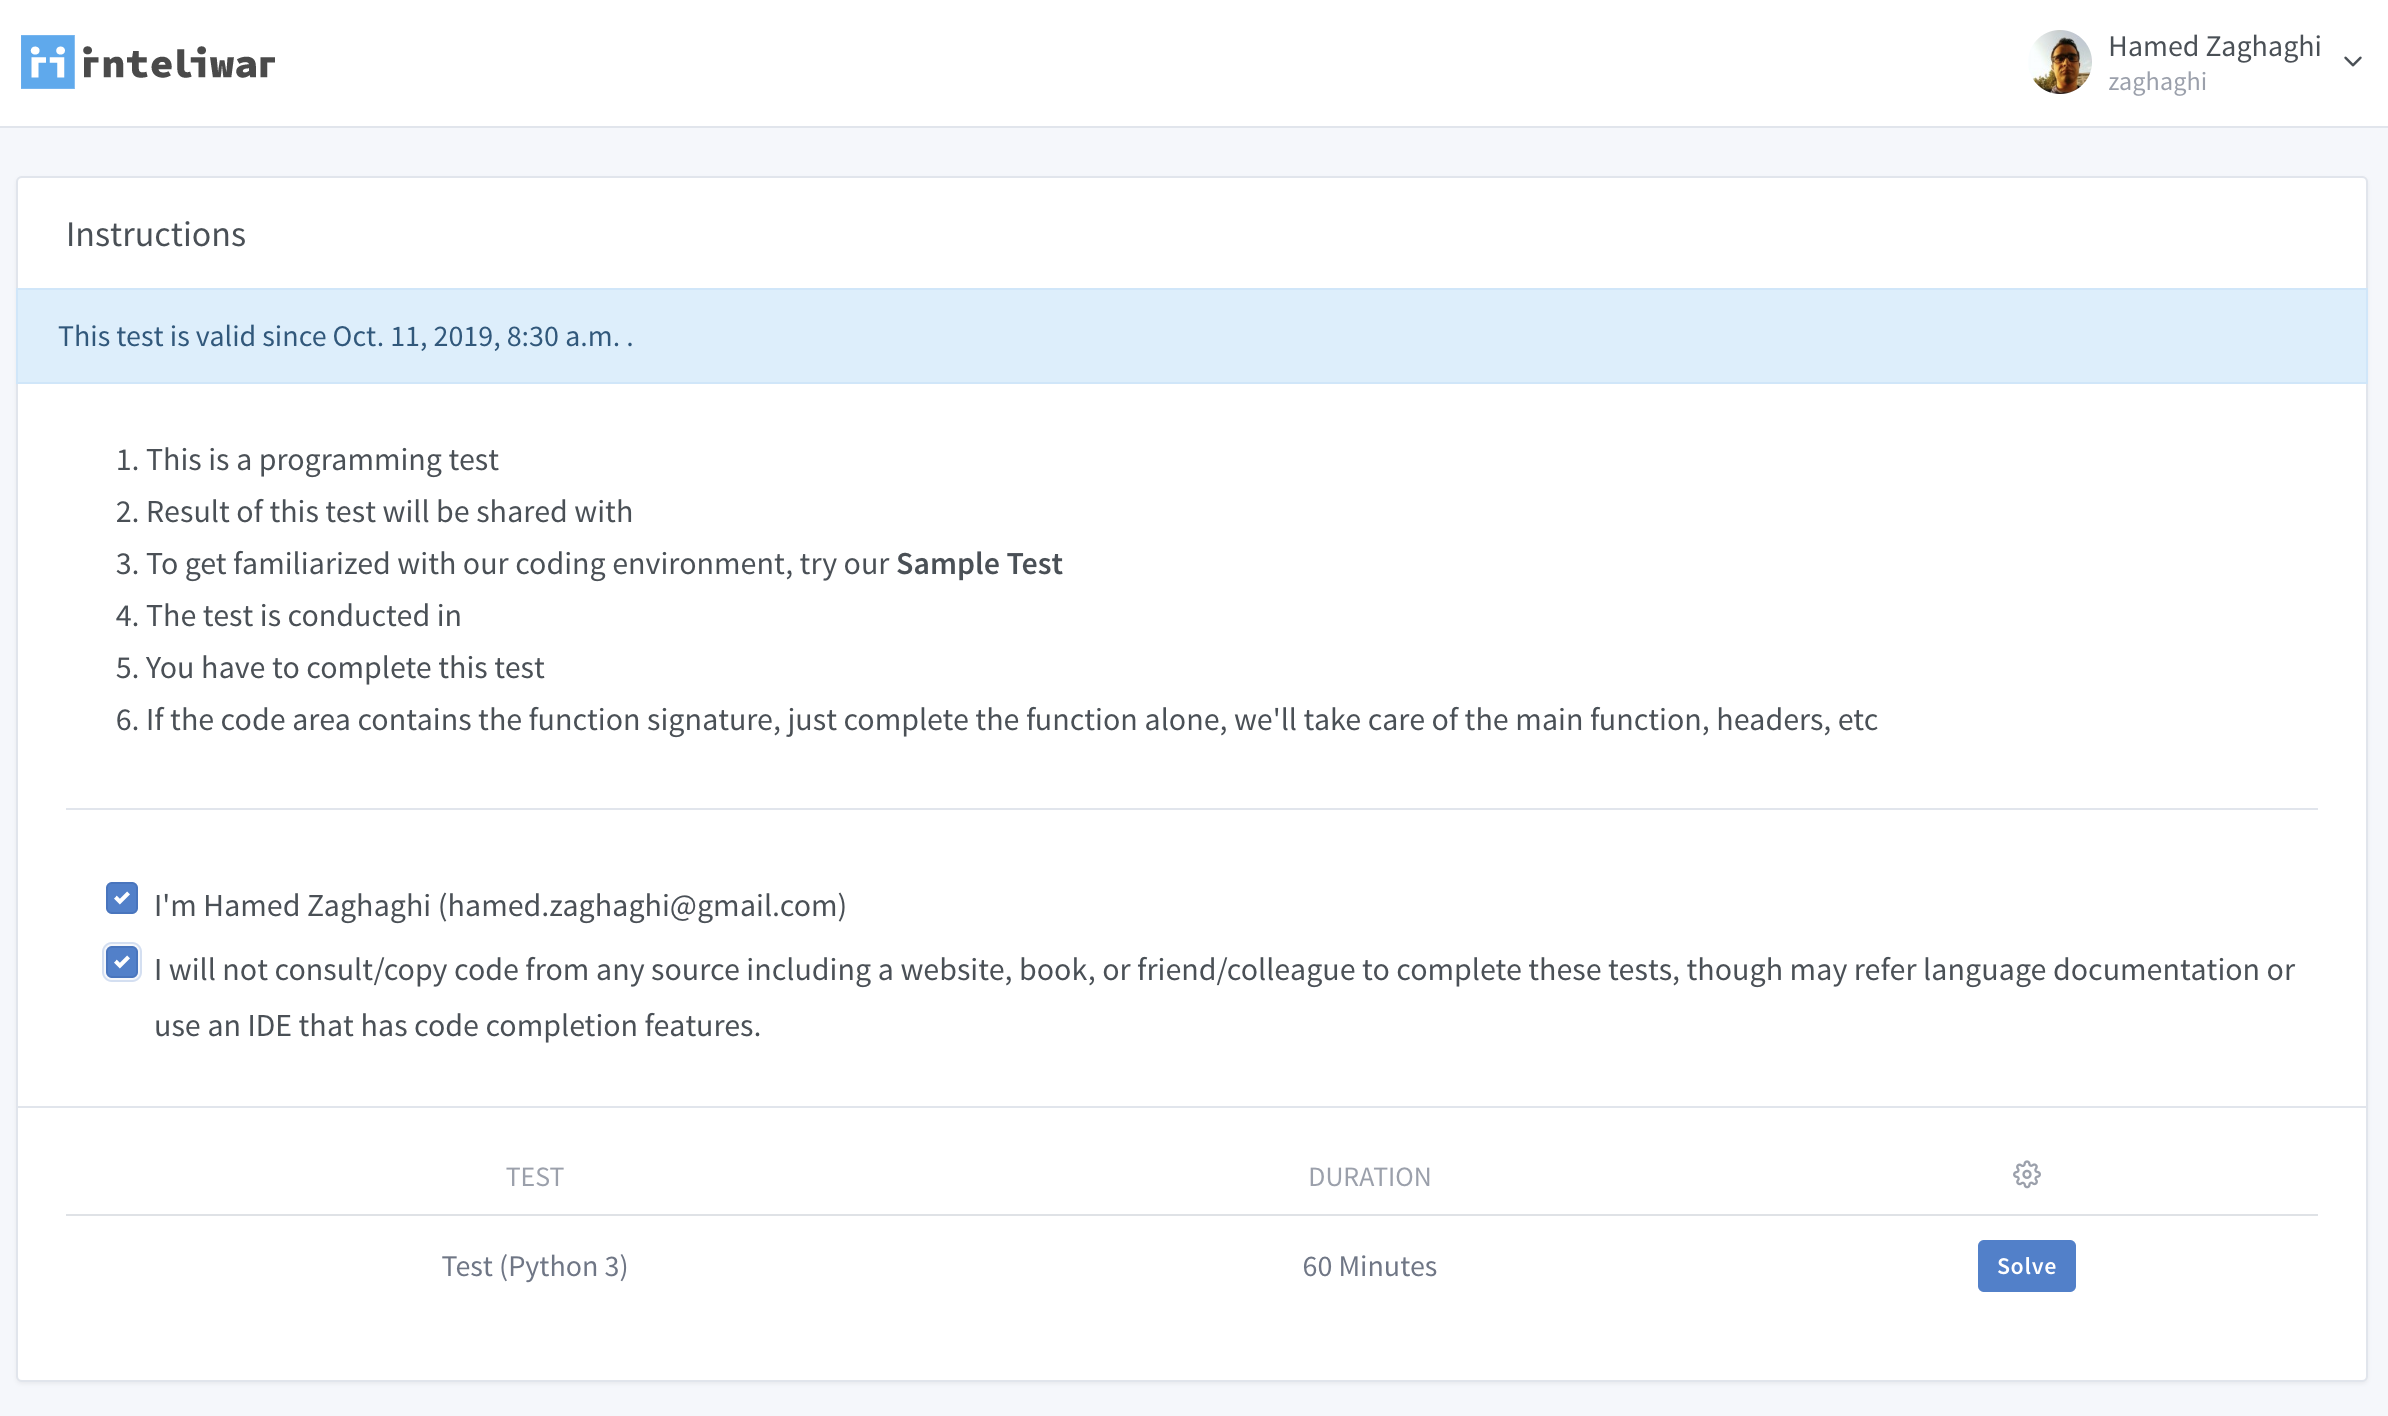Viewport: 2388px width, 1416px height.
Task: Click the Inteliwar brand name text
Action: pos(178,64)
